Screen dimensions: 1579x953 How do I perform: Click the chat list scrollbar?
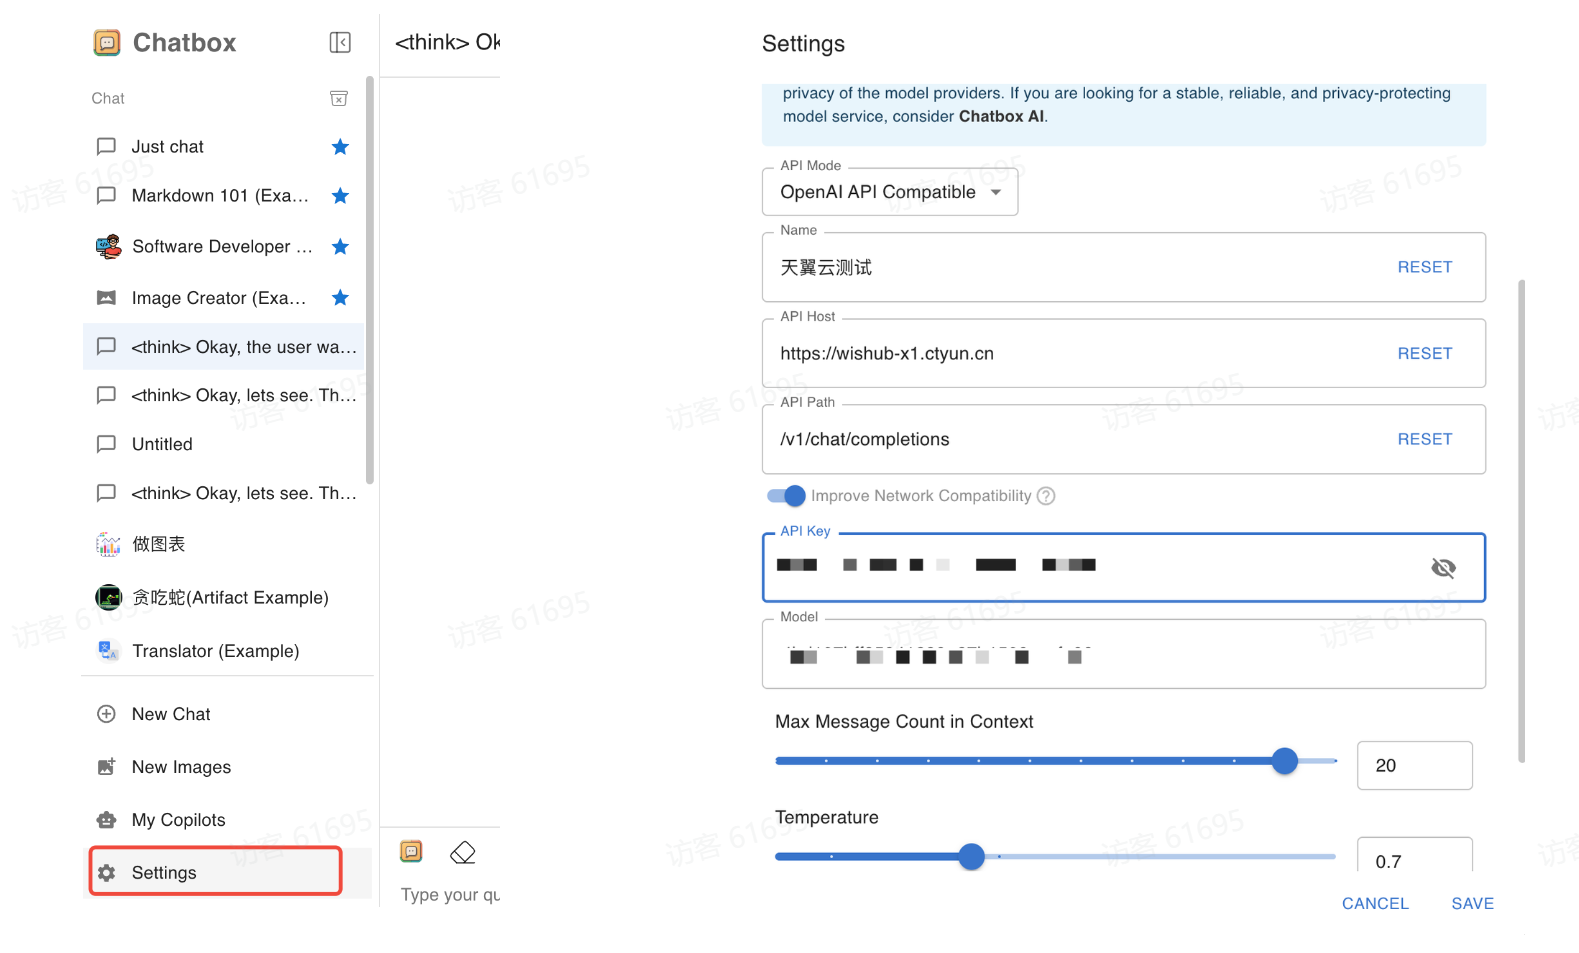click(x=370, y=281)
